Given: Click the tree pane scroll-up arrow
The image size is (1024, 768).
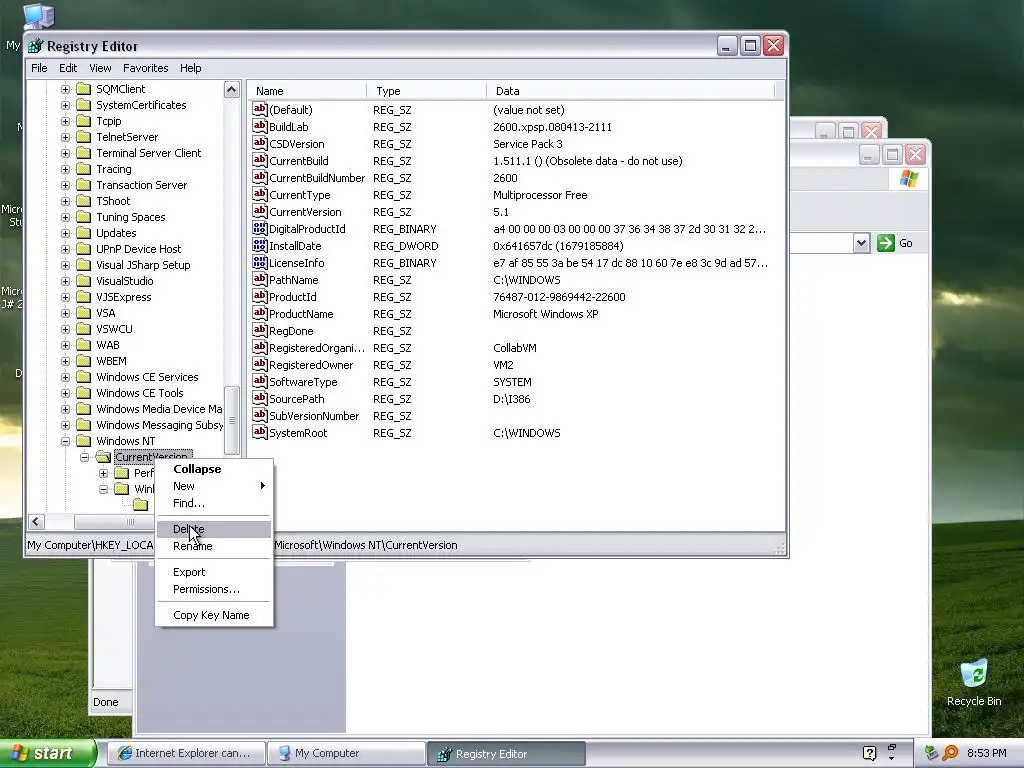Looking at the screenshot, I should [232, 89].
